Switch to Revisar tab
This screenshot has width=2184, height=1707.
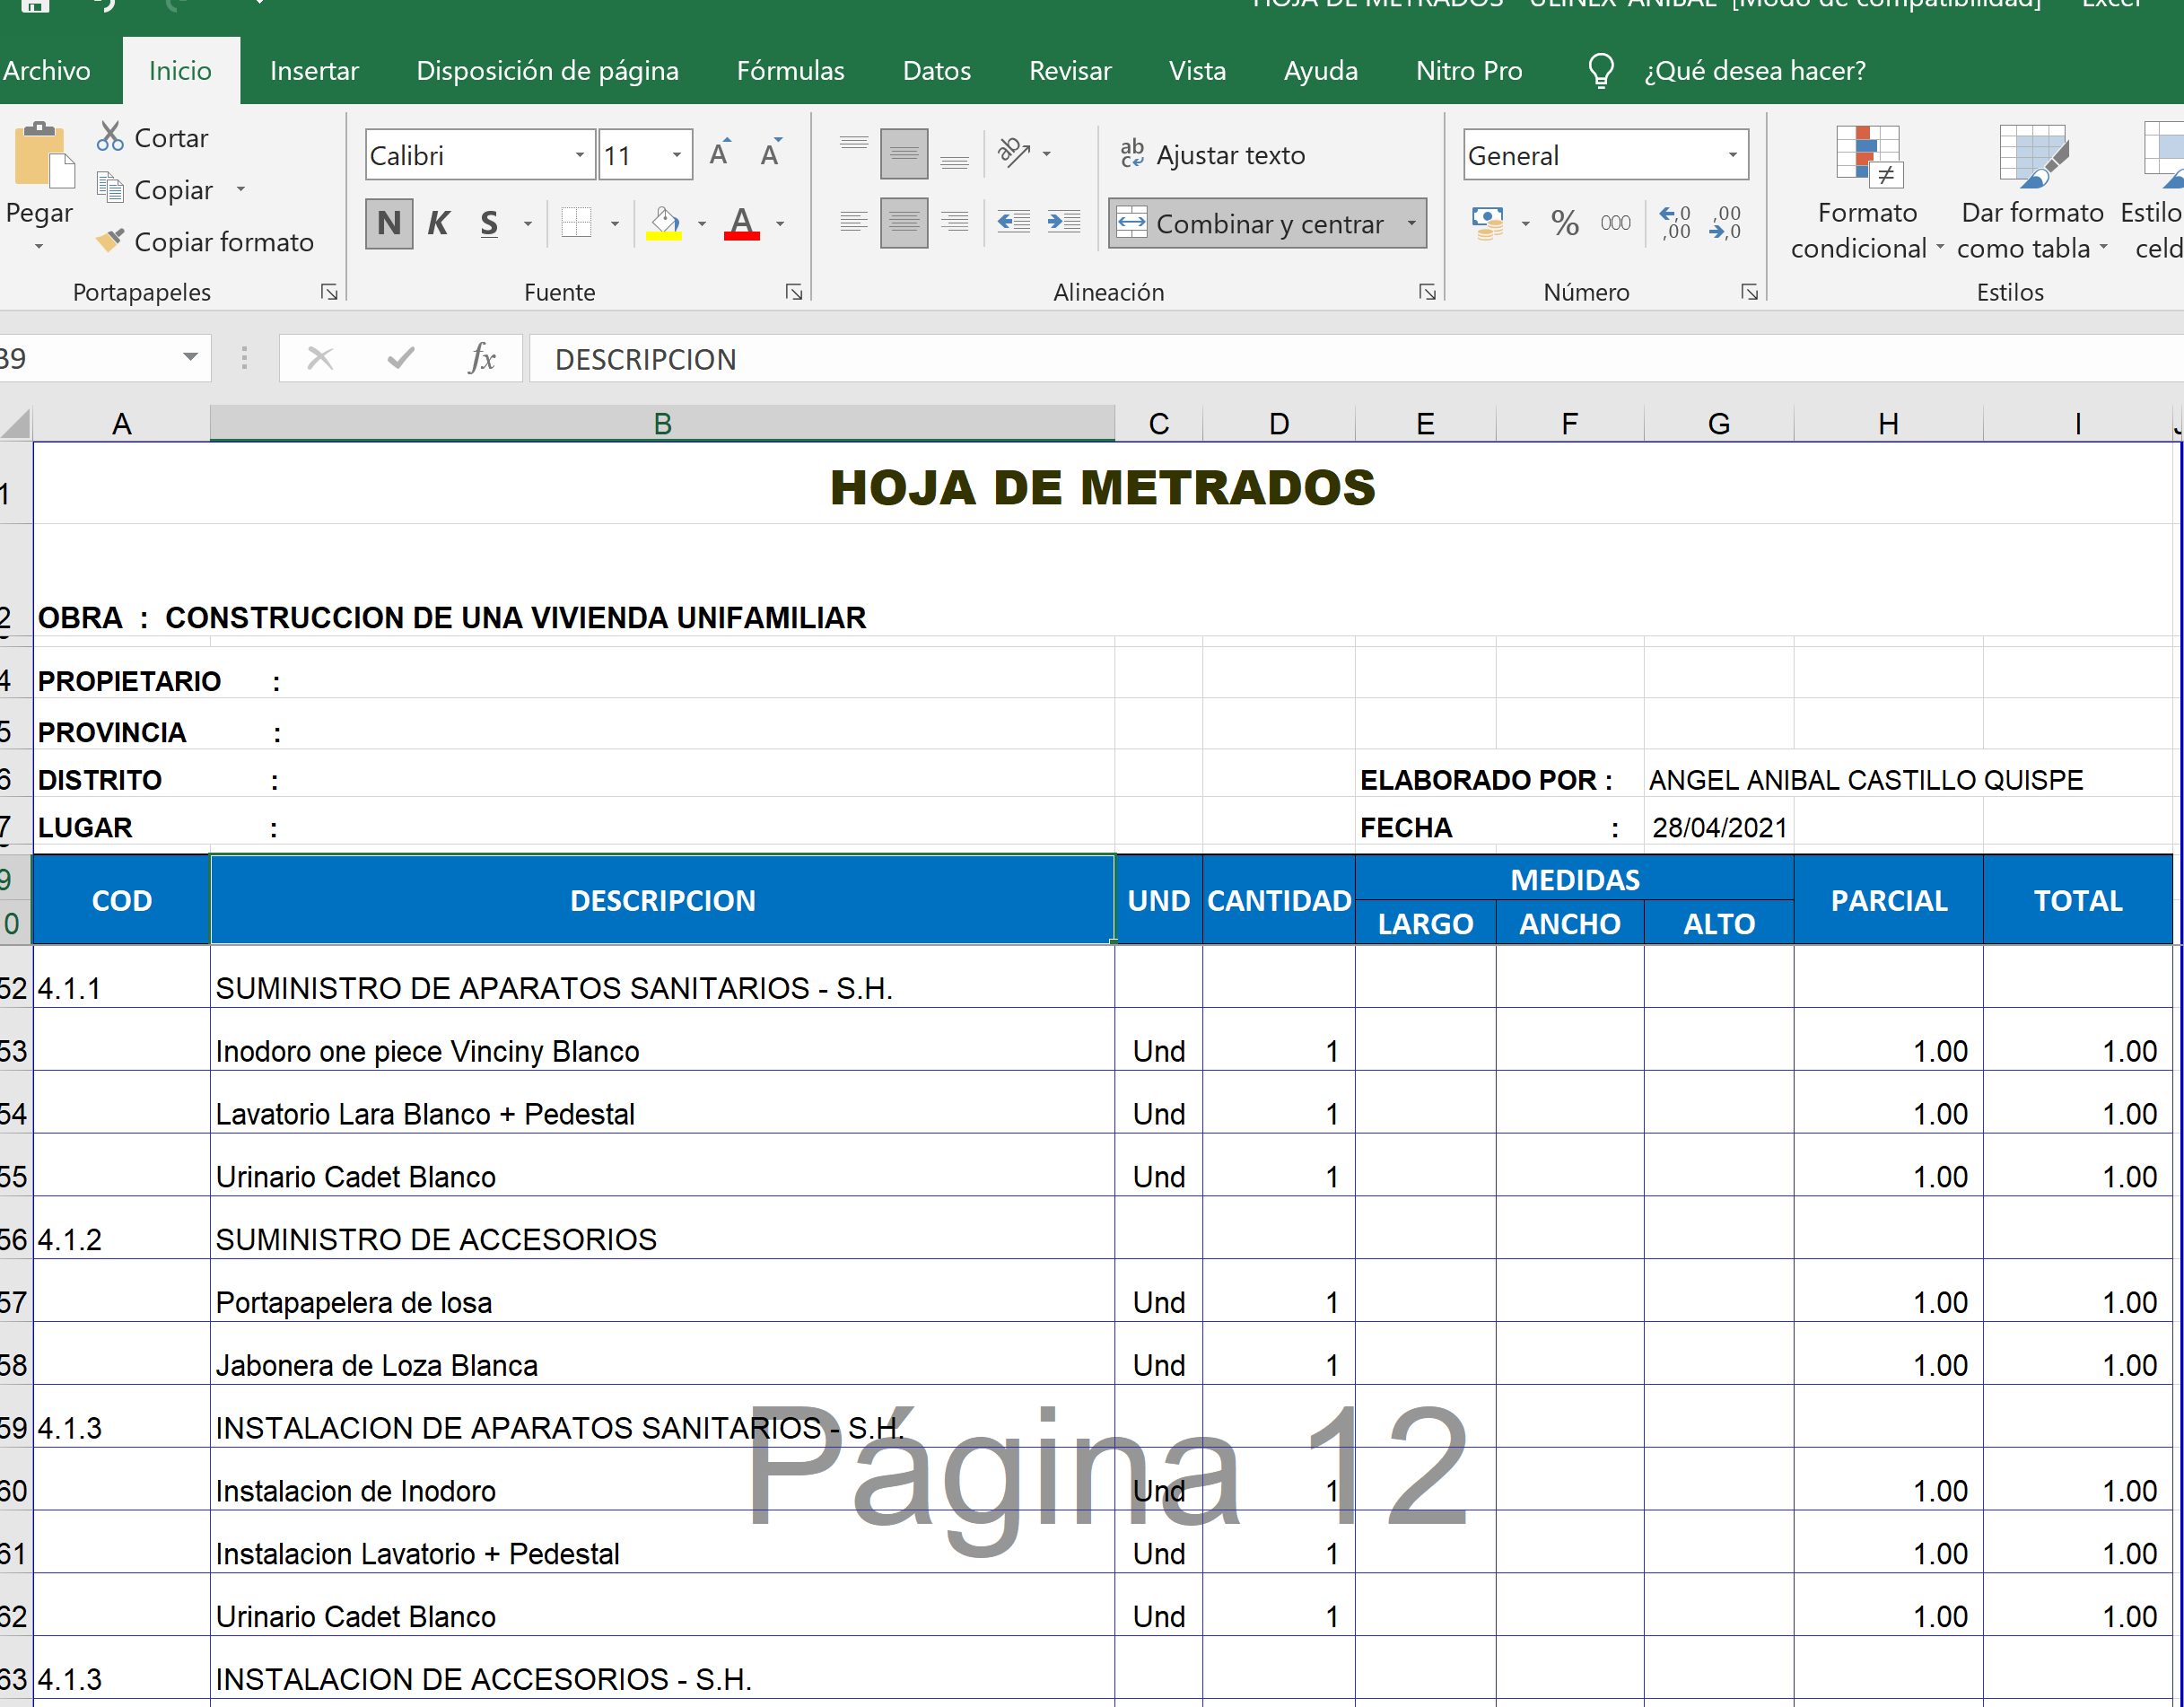(1070, 71)
